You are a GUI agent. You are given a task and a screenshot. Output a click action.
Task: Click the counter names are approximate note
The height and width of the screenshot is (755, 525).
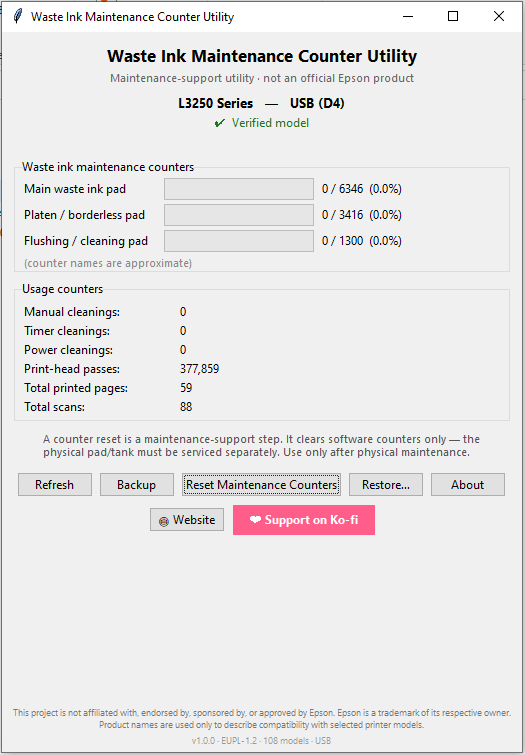pyautogui.click(x=108, y=263)
